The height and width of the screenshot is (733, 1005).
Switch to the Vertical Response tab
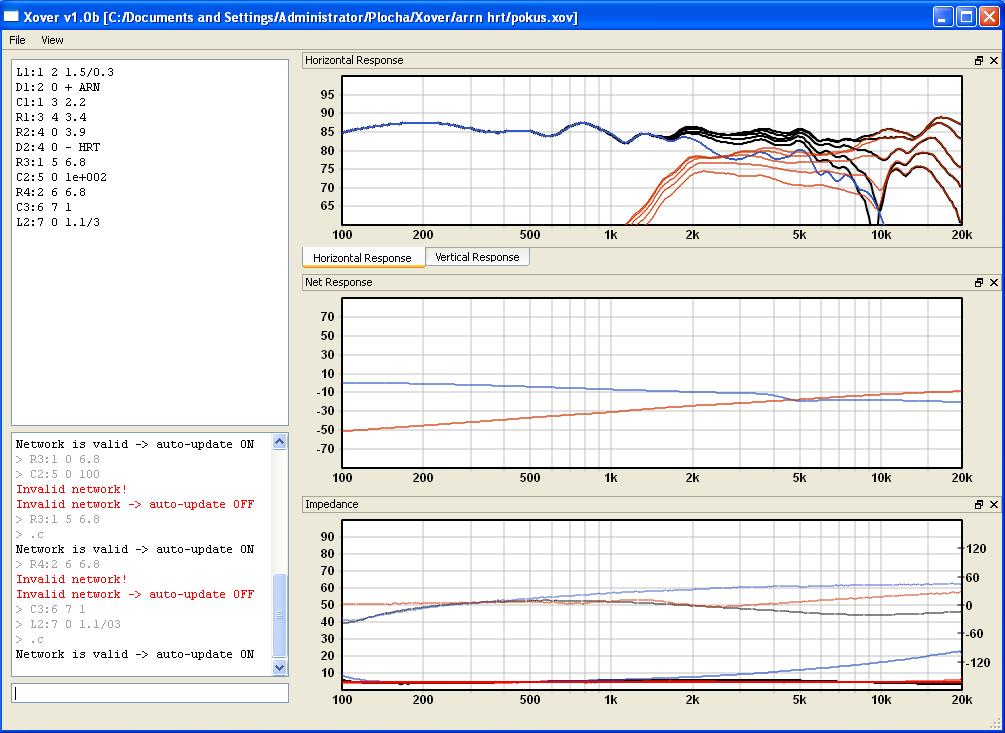pyautogui.click(x=477, y=257)
